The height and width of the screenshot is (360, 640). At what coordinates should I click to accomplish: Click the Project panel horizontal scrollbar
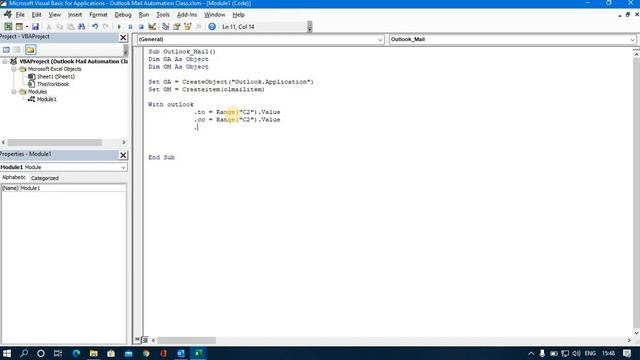pyautogui.click(x=55, y=142)
